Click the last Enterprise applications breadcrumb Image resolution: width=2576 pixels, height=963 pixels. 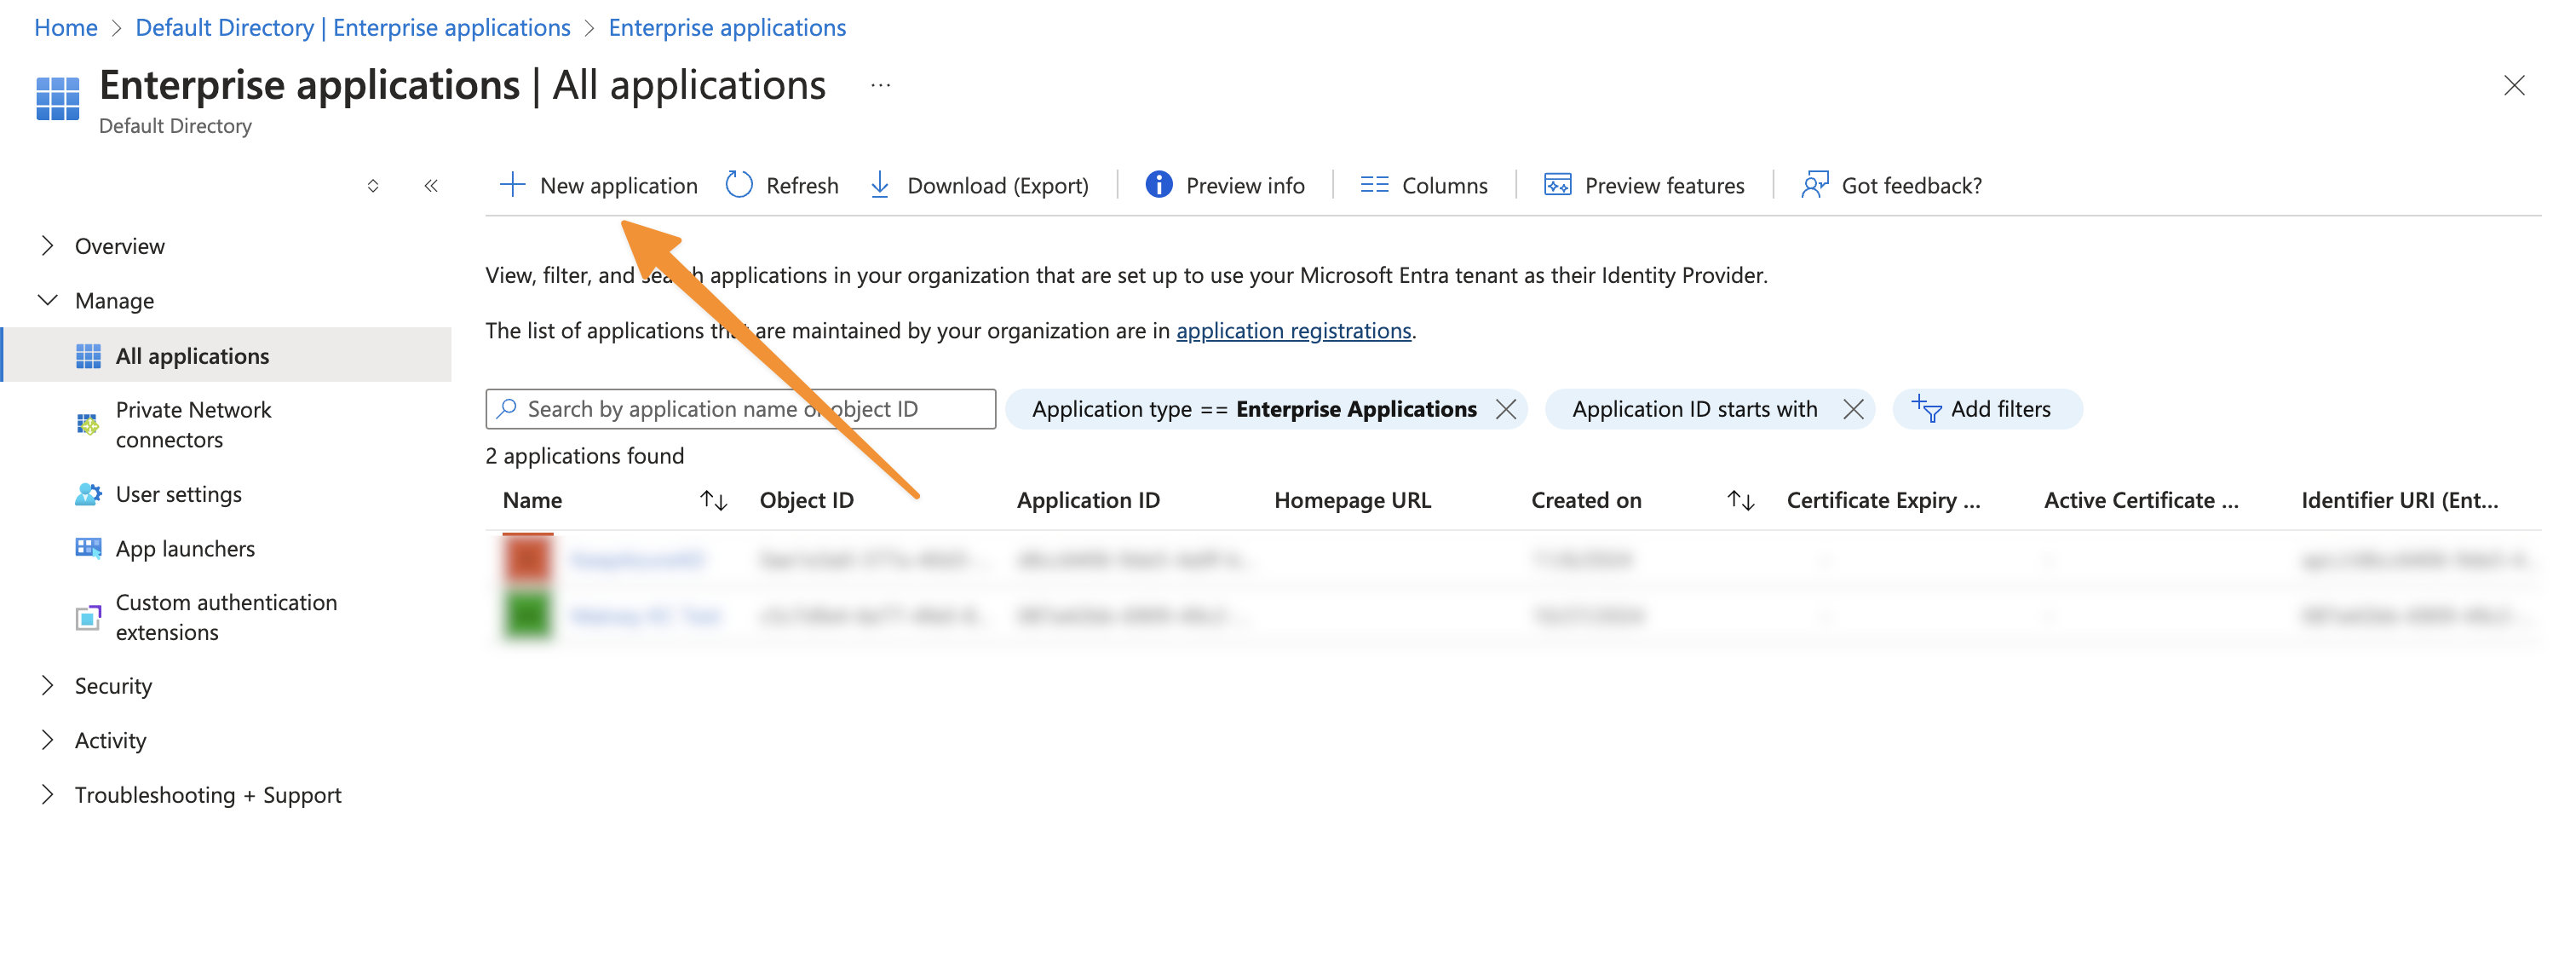click(x=727, y=27)
